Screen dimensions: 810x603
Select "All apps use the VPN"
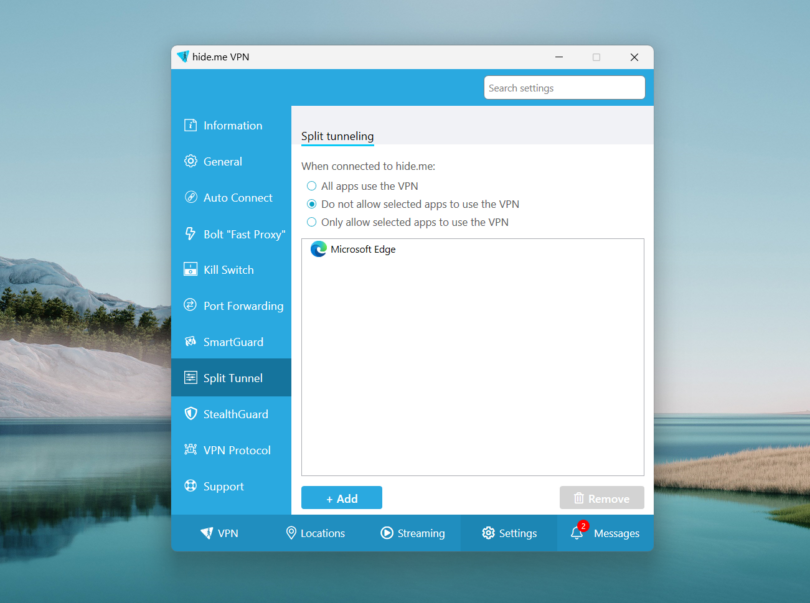pos(311,186)
